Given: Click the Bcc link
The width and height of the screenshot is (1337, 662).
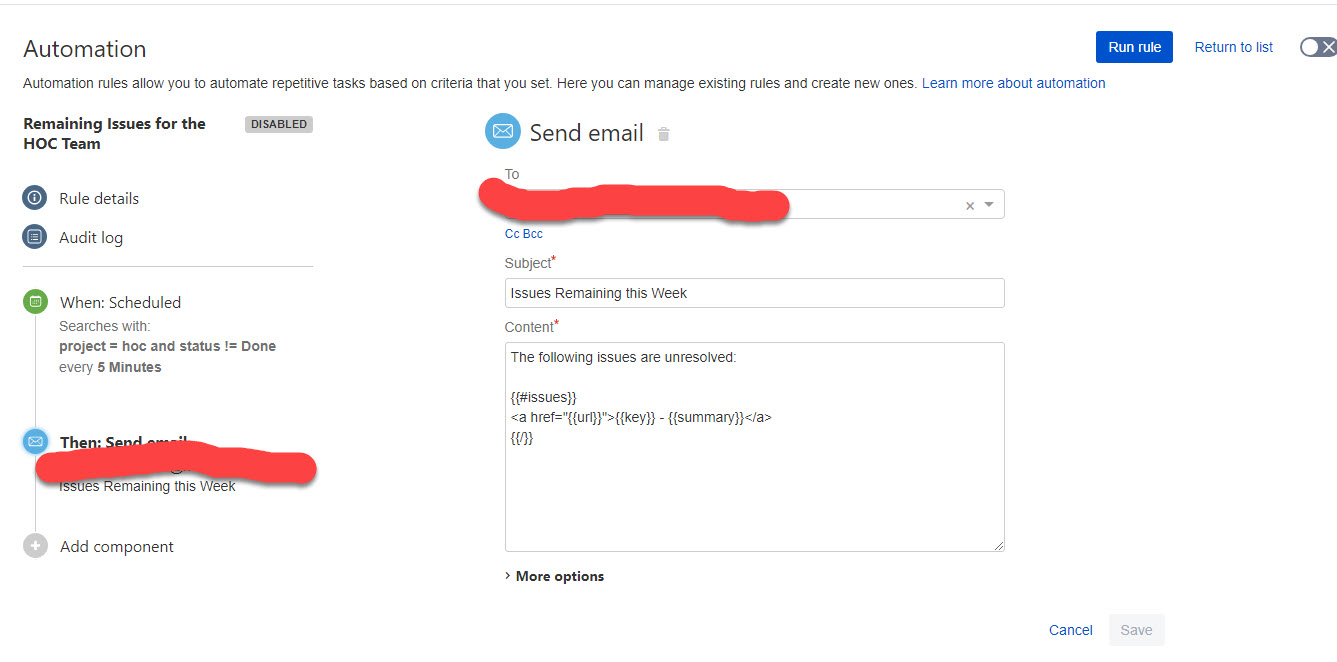Looking at the screenshot, I should pyautogui.click(x=533, y=234).
